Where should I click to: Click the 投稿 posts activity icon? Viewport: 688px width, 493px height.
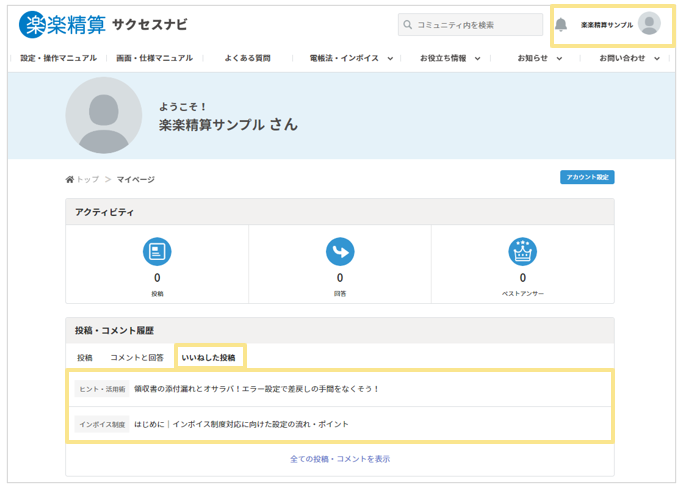(x=157, y=252)
